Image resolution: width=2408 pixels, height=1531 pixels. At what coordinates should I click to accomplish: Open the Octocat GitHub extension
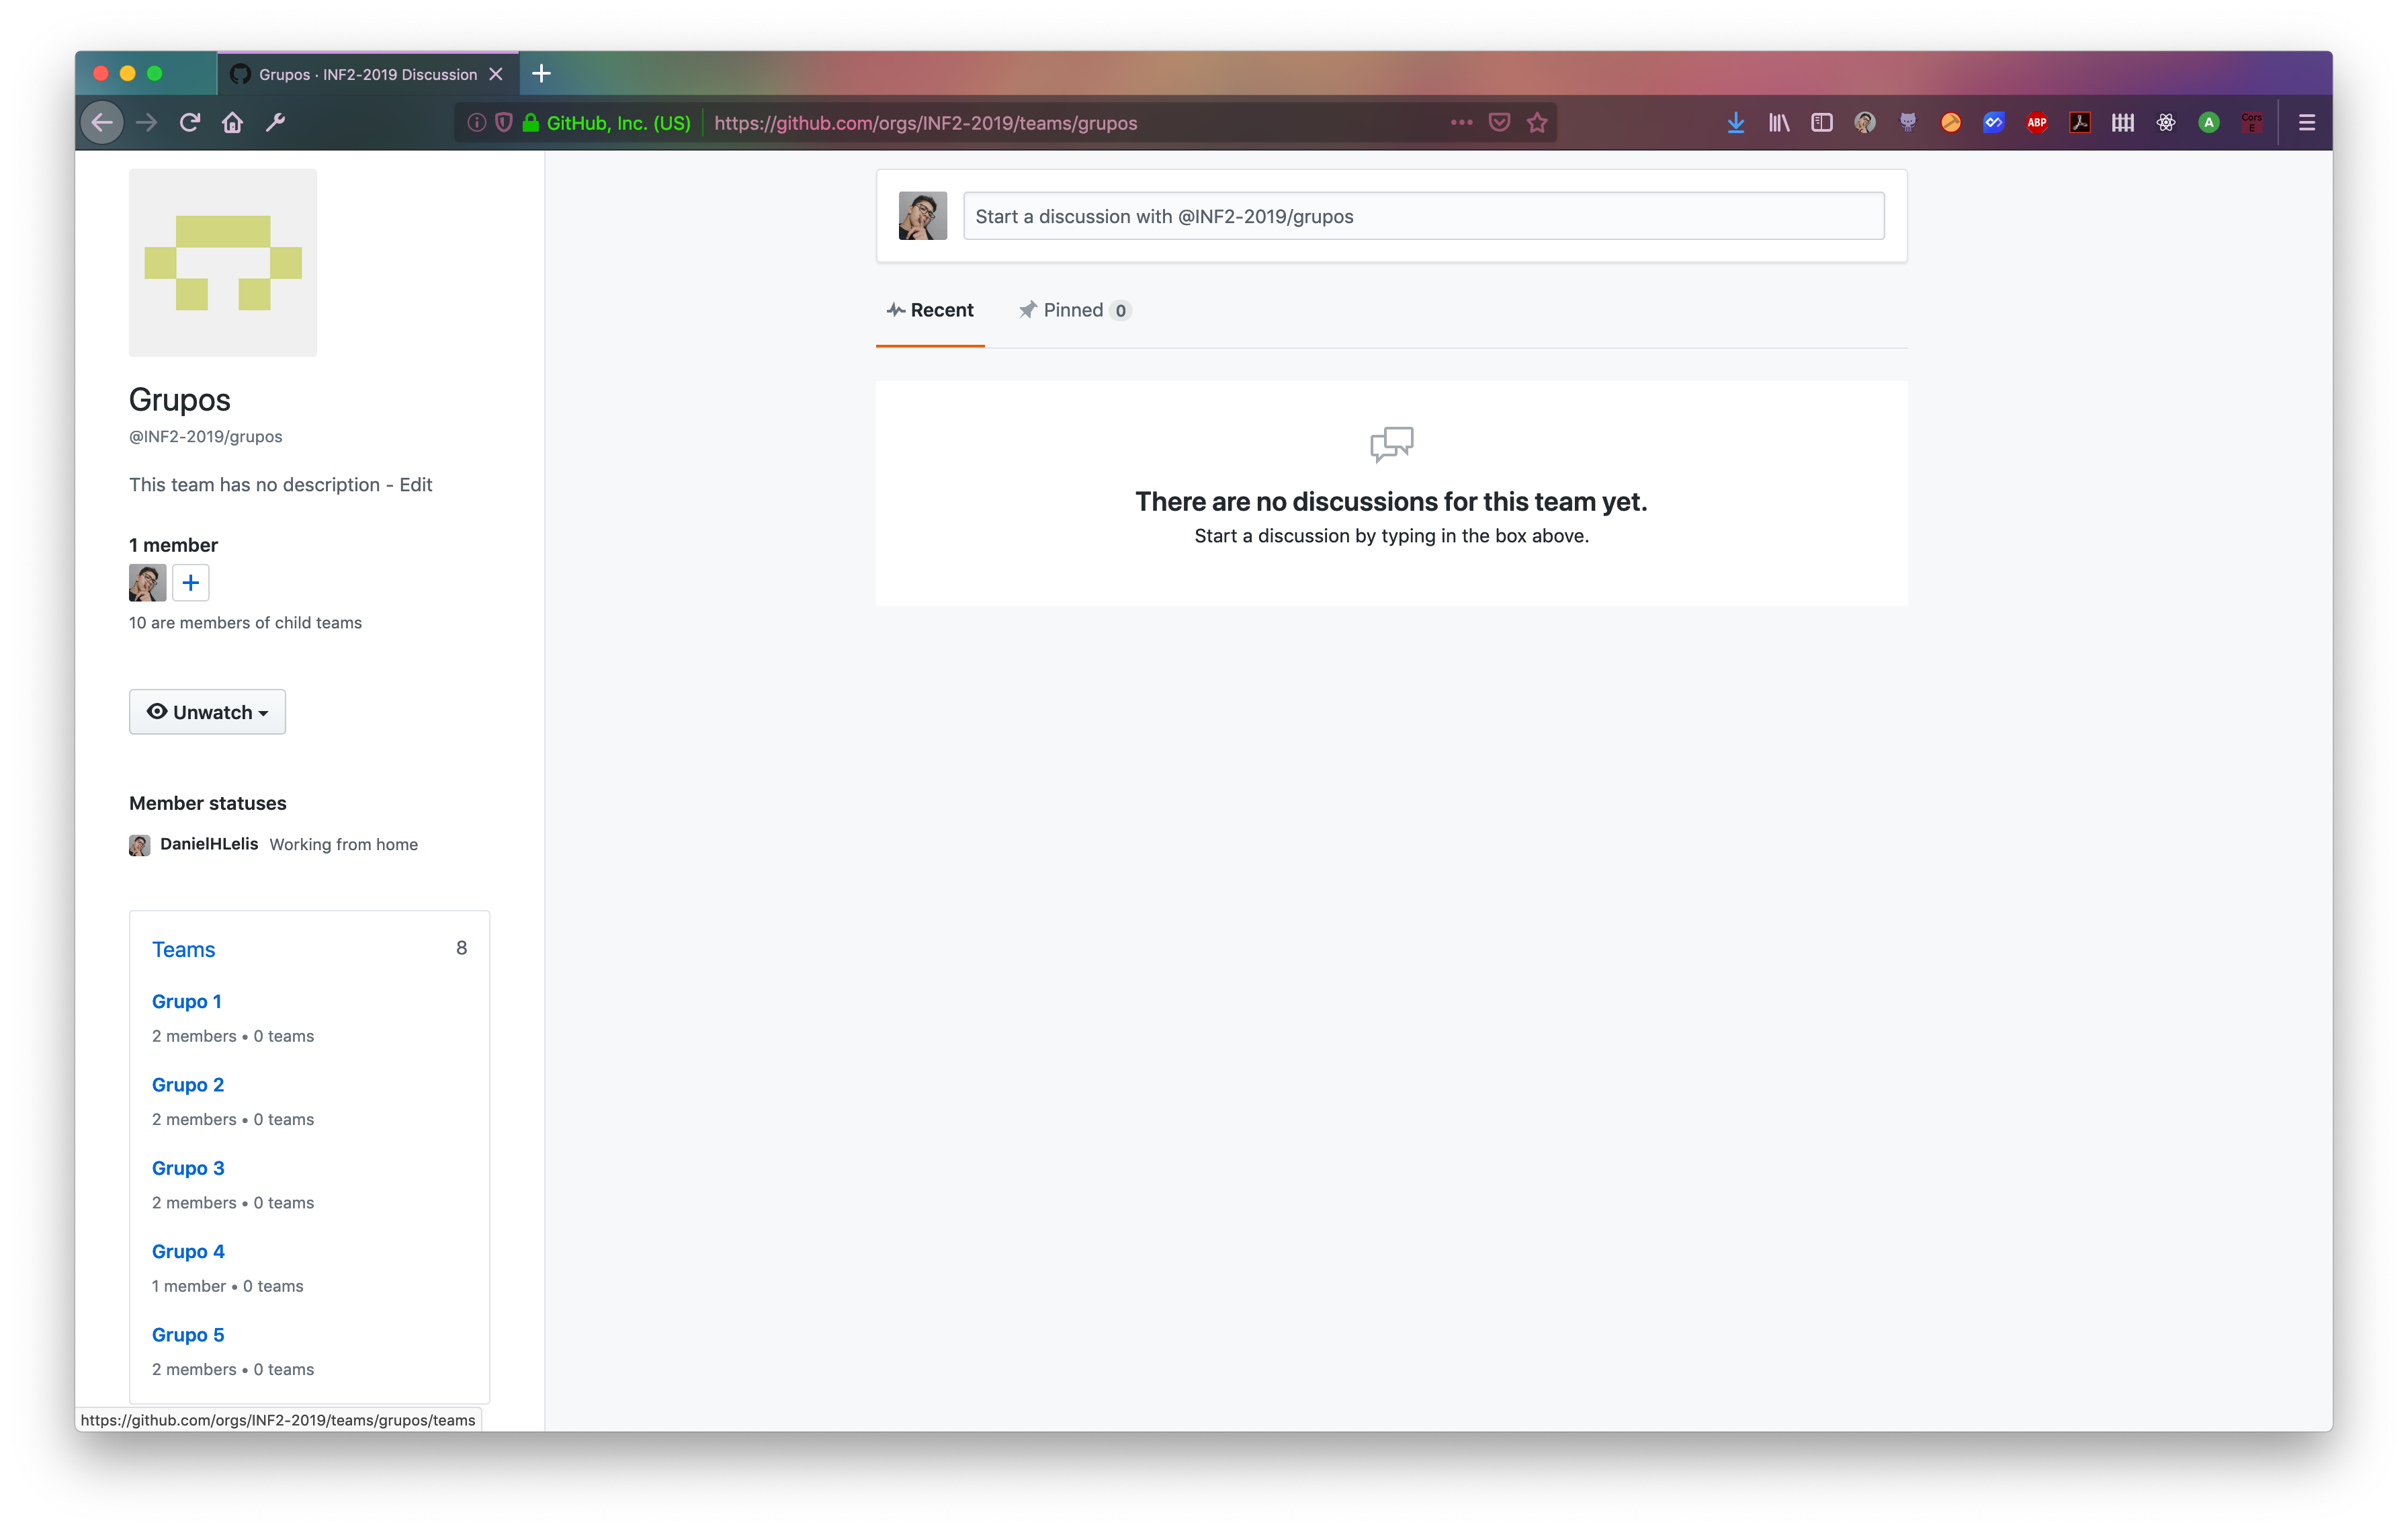tap(1908, 122)
